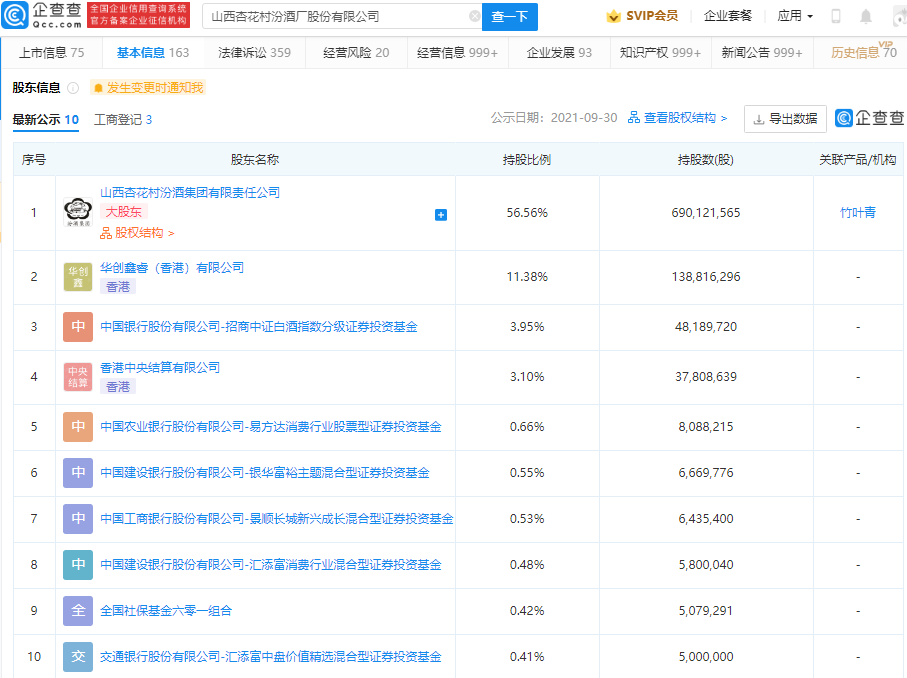Click the avatar for 汇添富消费行业 fund row

click(78, 565)
